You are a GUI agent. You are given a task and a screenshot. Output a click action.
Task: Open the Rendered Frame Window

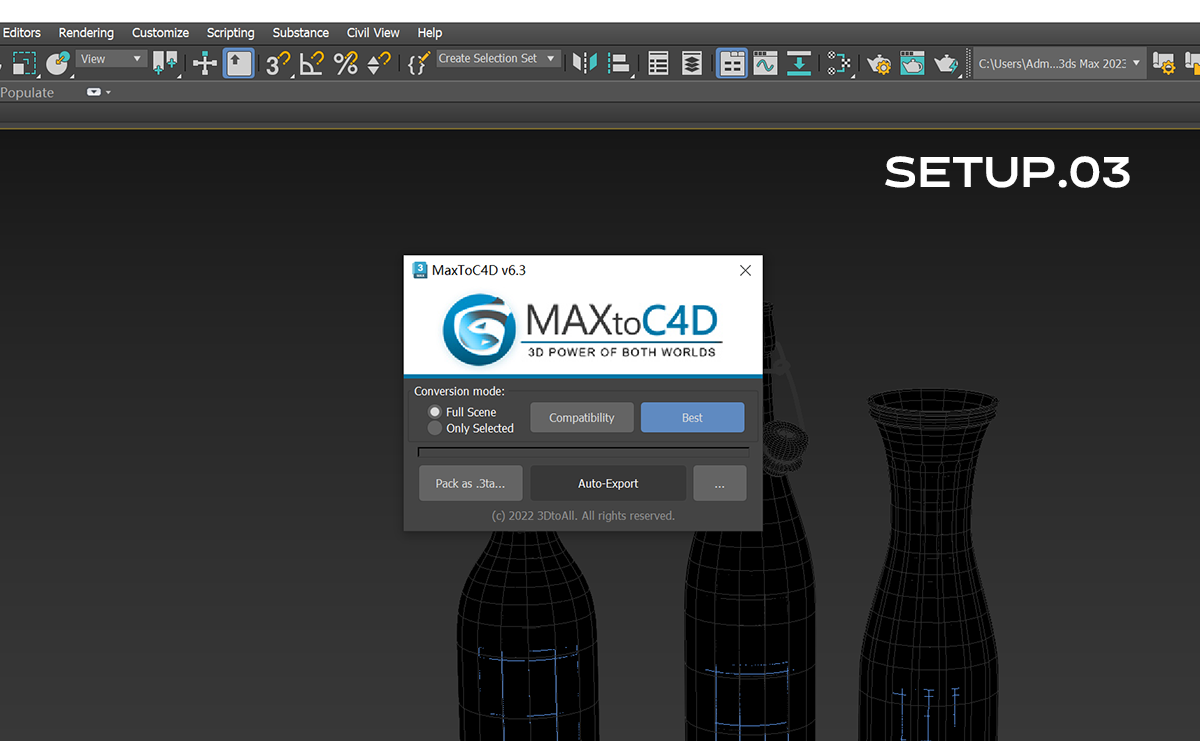click(x=912, y=64)
